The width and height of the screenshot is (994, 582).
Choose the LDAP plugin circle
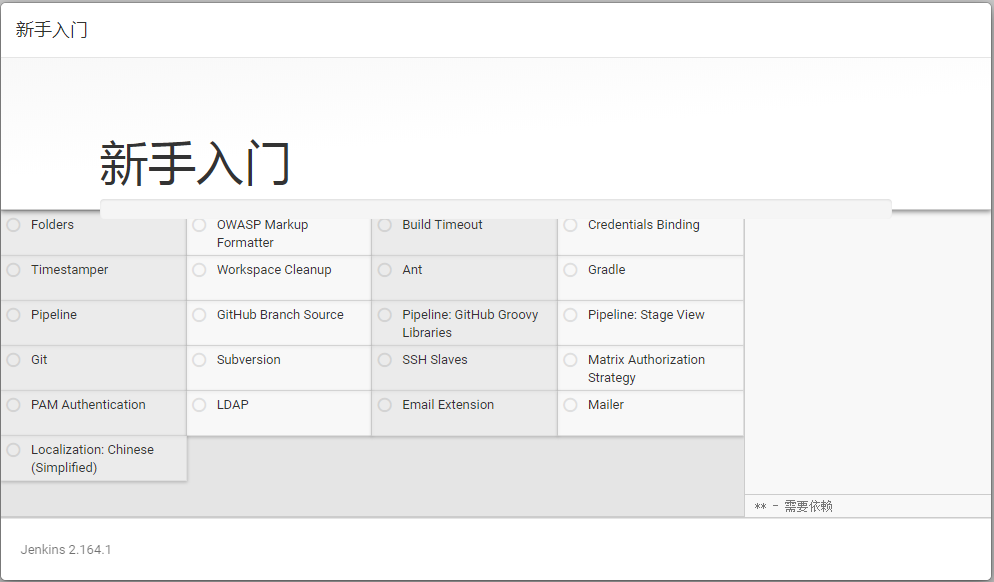(x=199, y=405)
